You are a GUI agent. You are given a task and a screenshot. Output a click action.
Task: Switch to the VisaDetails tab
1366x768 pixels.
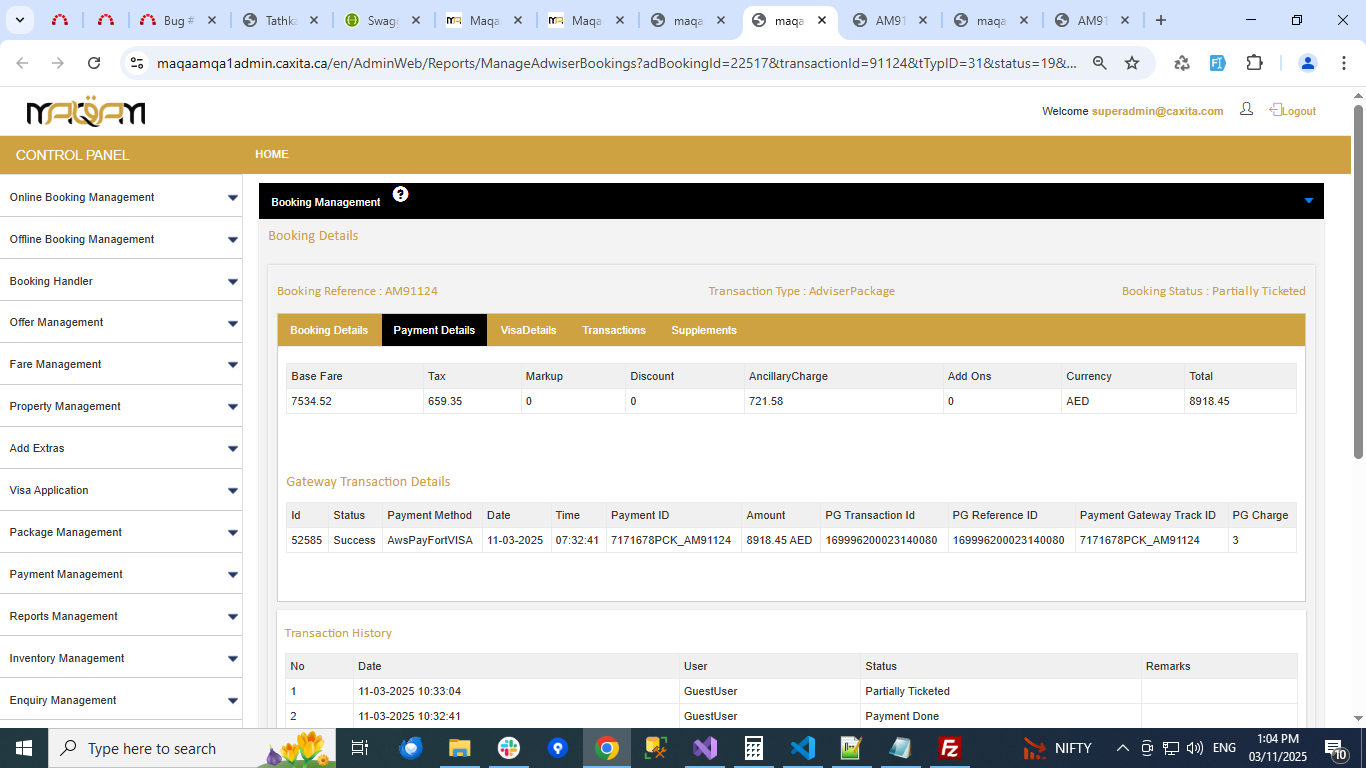click(528, 330)
